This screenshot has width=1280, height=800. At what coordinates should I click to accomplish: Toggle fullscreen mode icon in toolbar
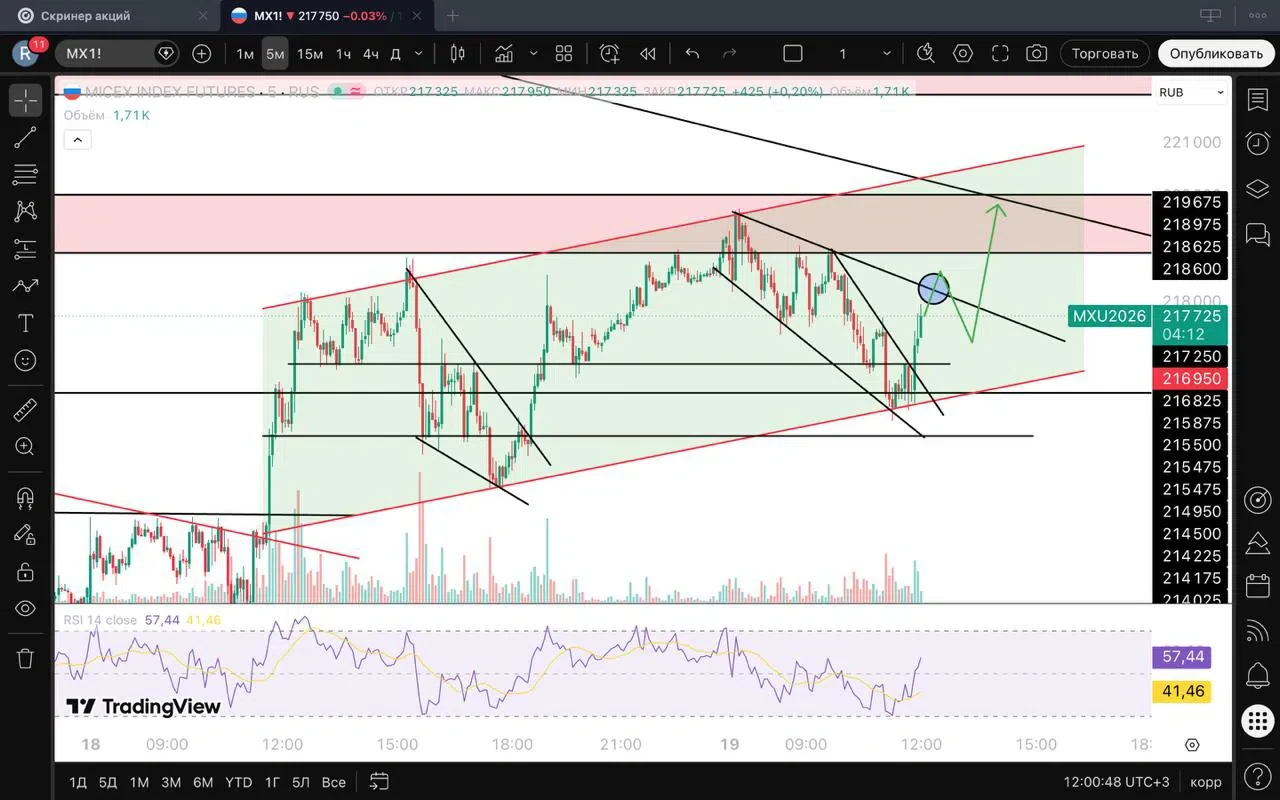tap(1000, 53)
